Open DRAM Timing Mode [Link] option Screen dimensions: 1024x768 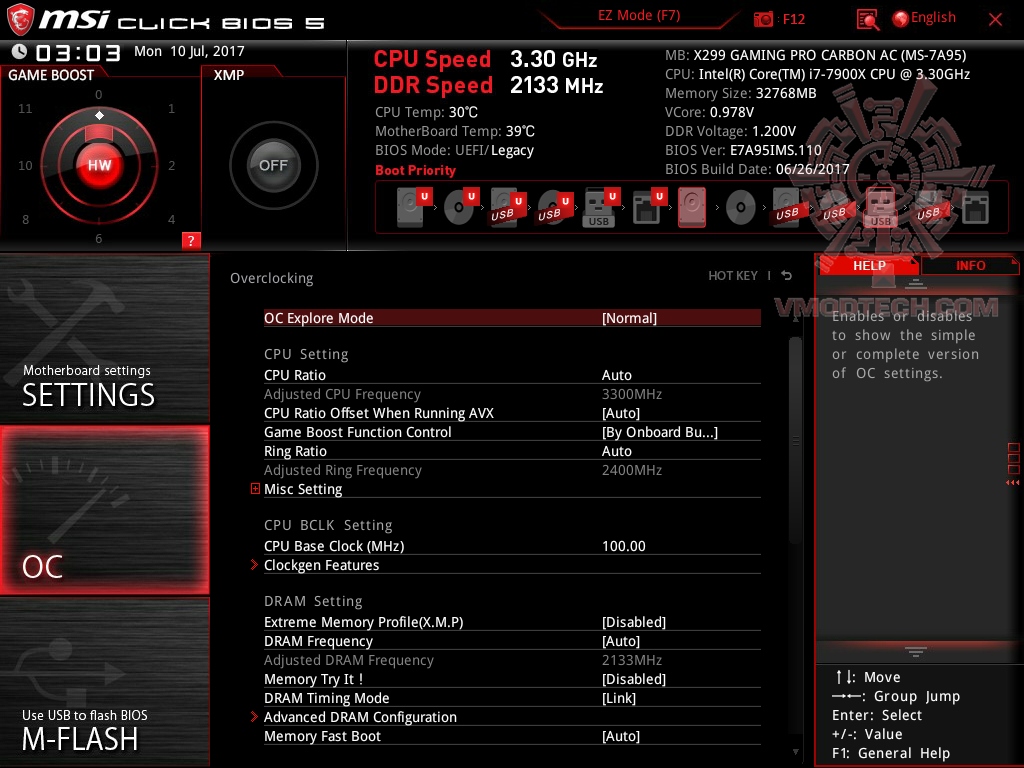(512, 697)
